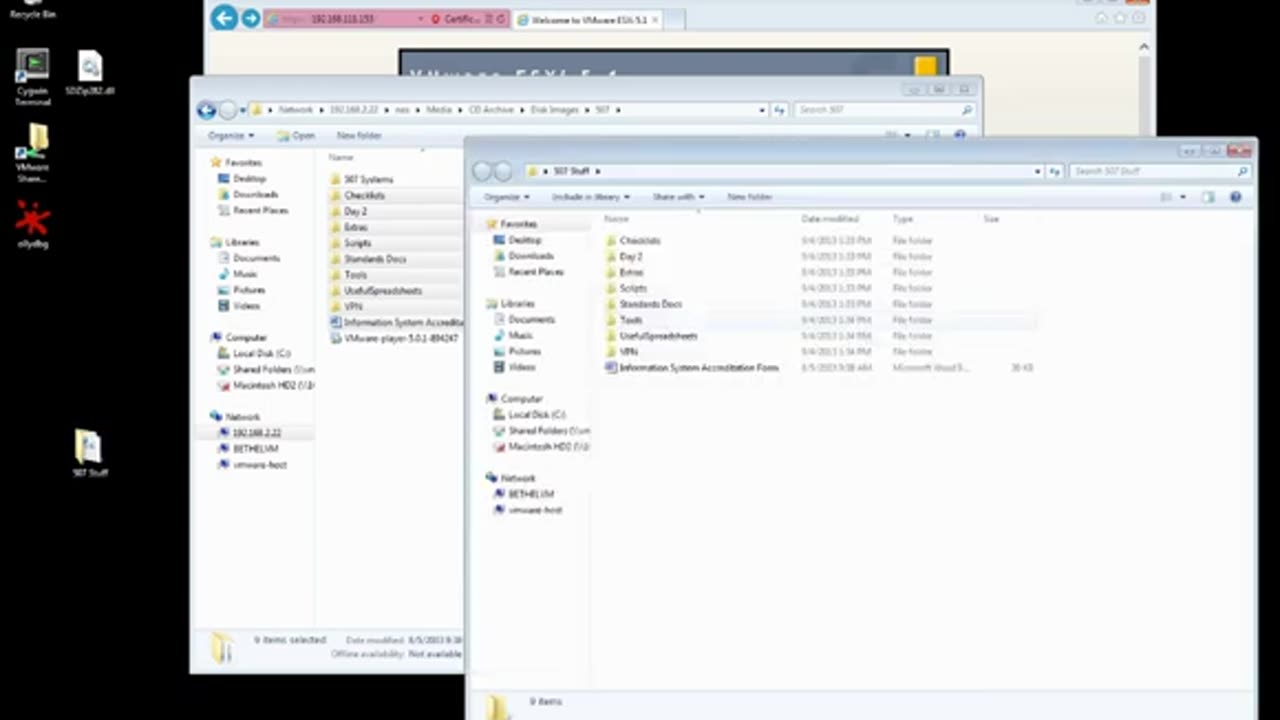Sort by Name column in 507 Stuff

617,218
